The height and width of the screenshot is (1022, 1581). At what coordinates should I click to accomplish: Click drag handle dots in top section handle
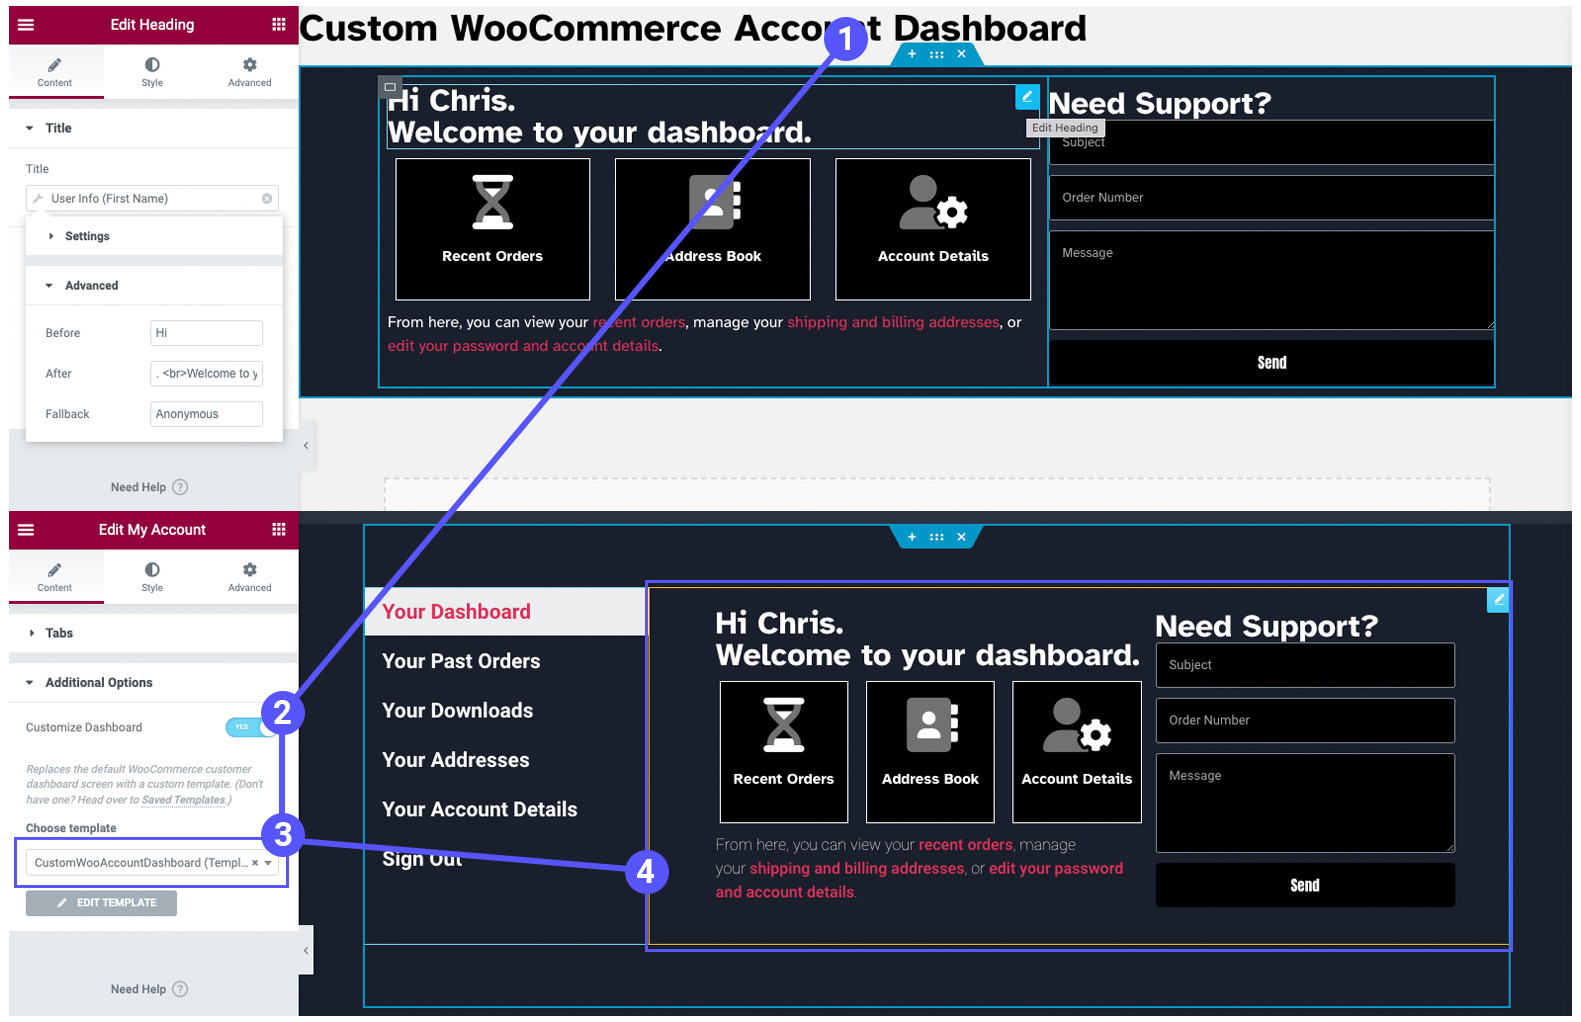tap(937, 54)
